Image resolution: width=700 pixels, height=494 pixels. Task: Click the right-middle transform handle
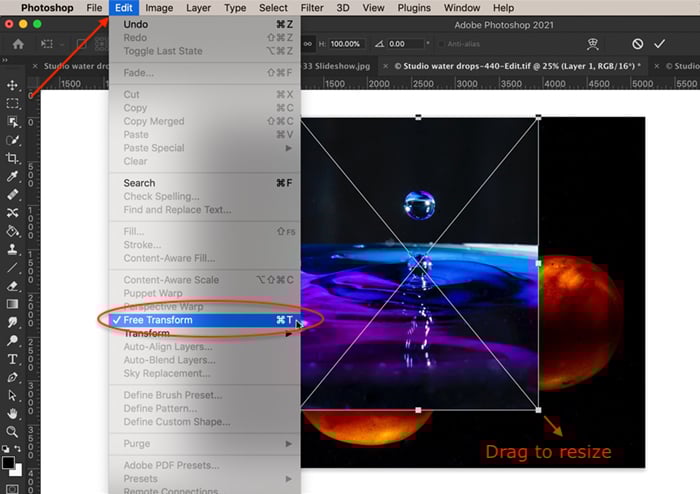tap(538, 263)
